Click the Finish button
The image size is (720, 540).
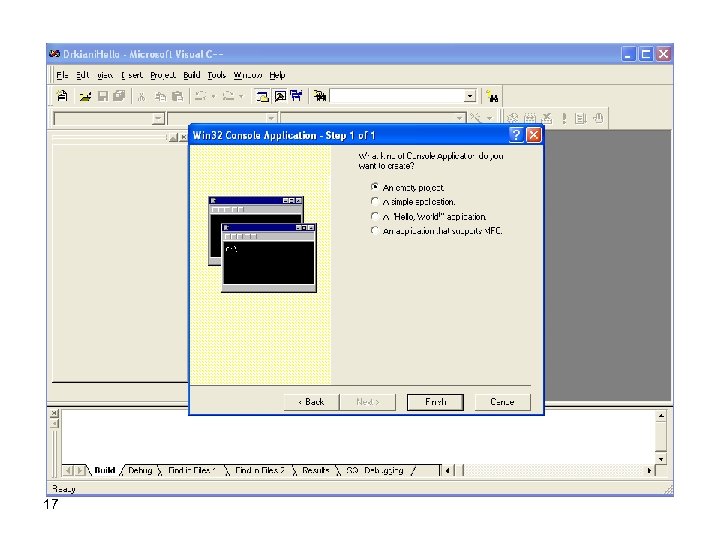point(435,402)
